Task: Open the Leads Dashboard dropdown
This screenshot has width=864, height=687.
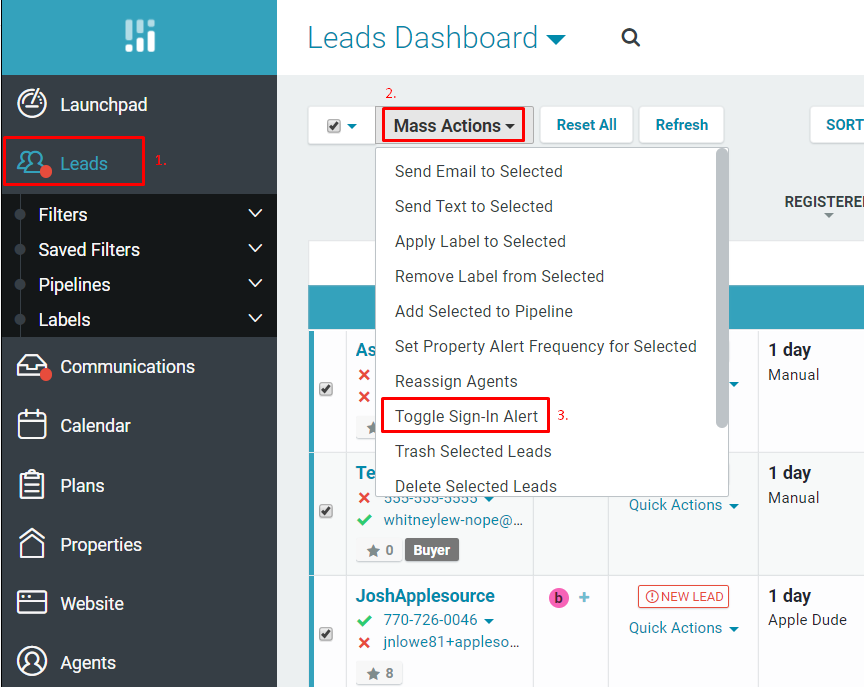Action: (x=557, y=37)
